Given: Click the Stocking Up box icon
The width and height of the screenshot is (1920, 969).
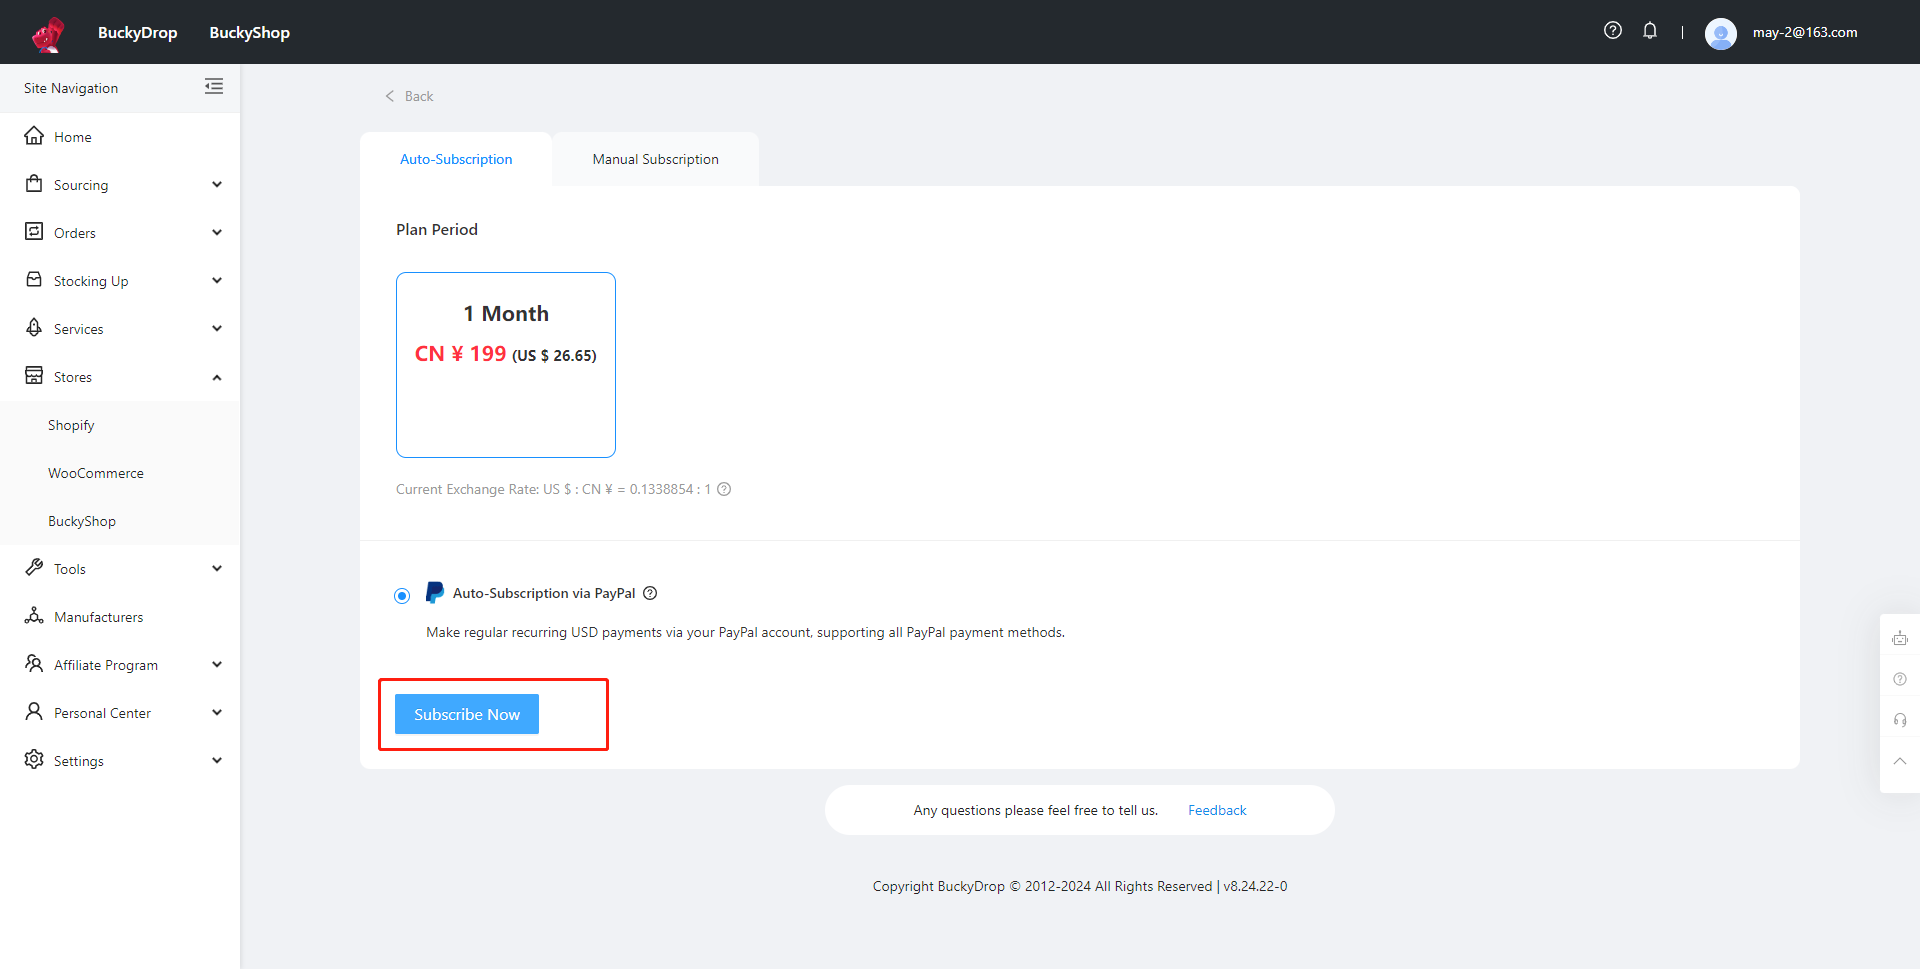Looking at the screenshot, I should click(34, 280).
